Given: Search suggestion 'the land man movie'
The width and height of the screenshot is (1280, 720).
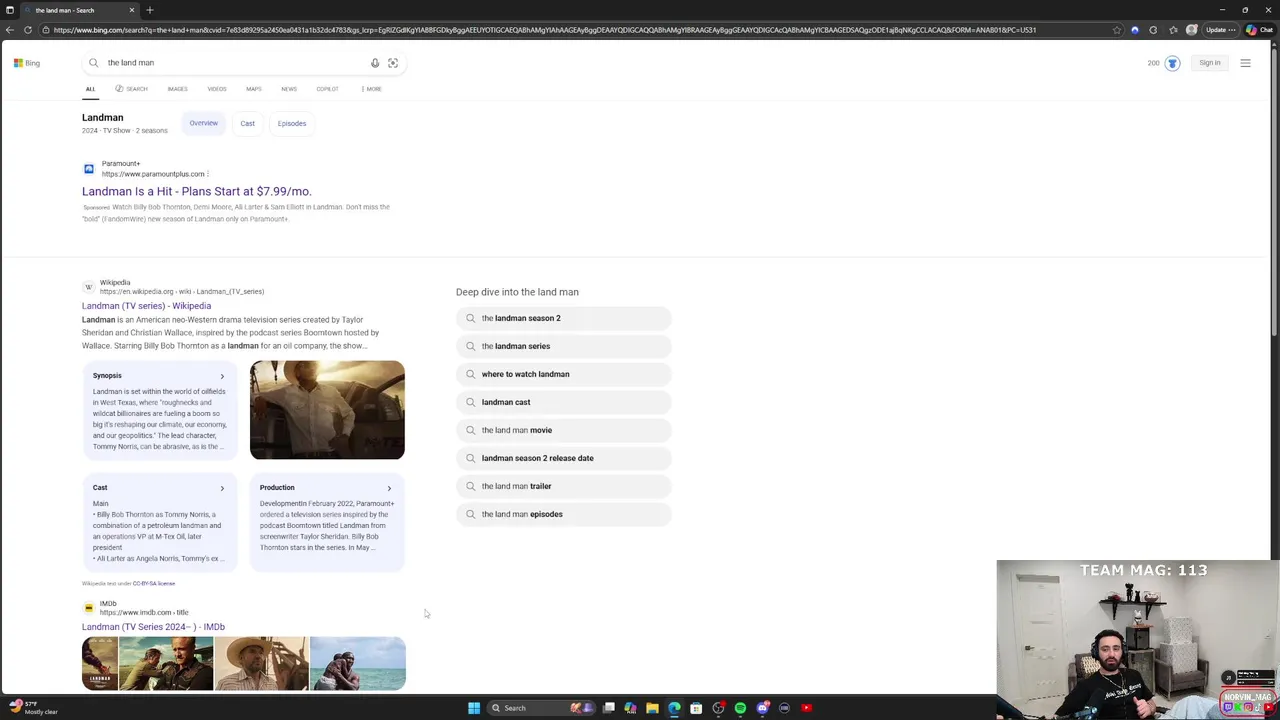Looking at the screenshot, I should (564, 430).
